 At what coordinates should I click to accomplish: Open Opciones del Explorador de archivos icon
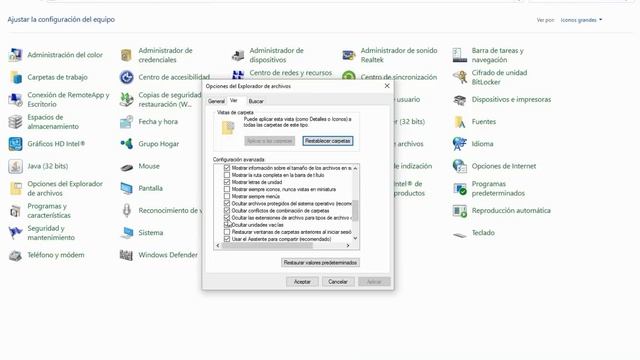(16, 189)
